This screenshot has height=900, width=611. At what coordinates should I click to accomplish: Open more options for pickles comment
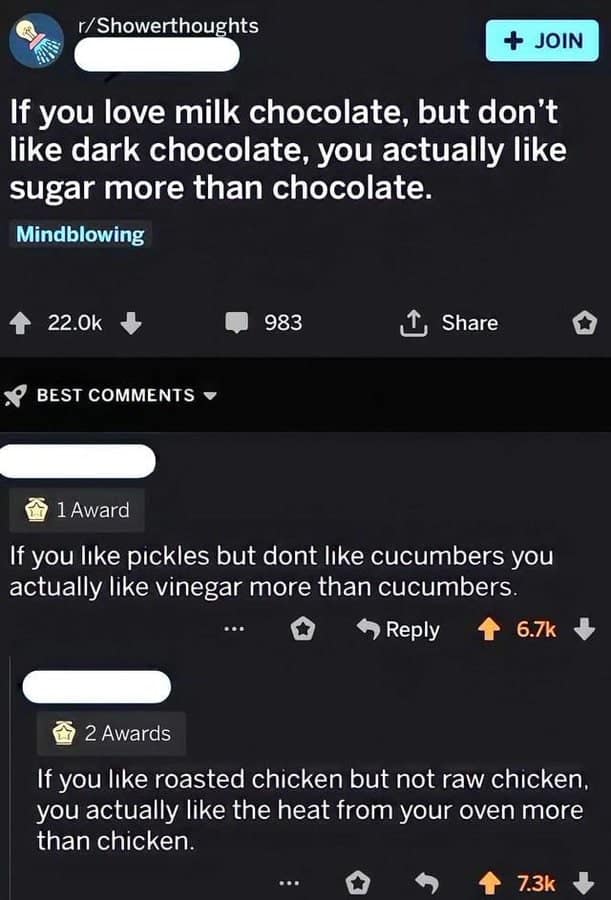234,630
